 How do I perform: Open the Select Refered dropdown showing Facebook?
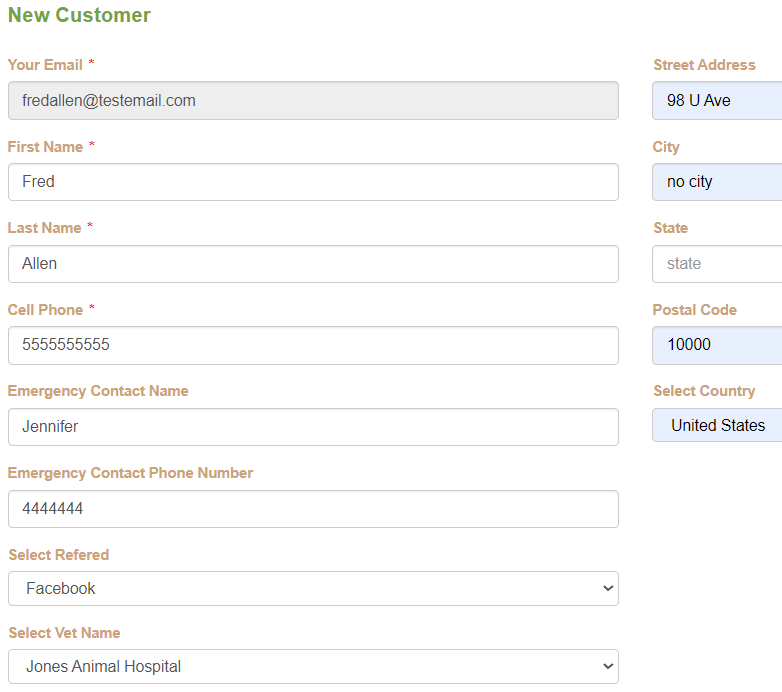(x=313, y=589)
